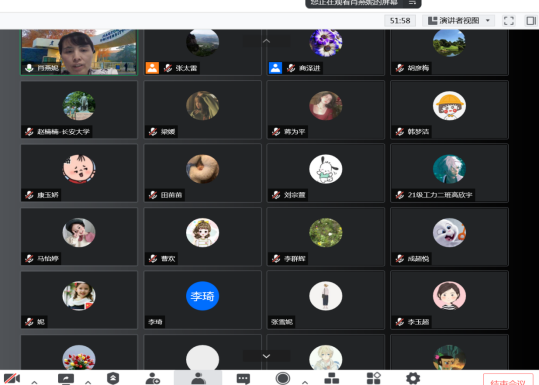
Task: Toggle the fullscreen icon in top bar
Action: 509,21
